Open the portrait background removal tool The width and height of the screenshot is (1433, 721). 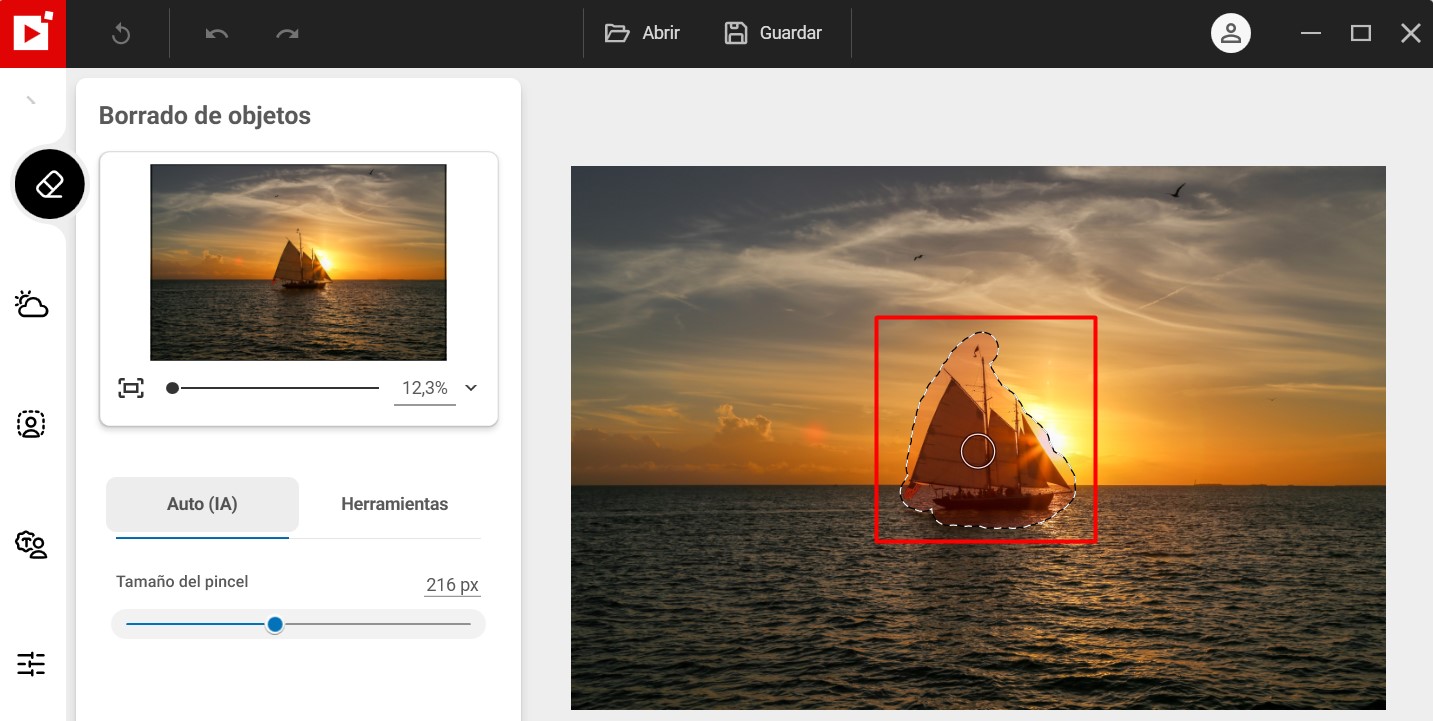click(x=32, y=424)
